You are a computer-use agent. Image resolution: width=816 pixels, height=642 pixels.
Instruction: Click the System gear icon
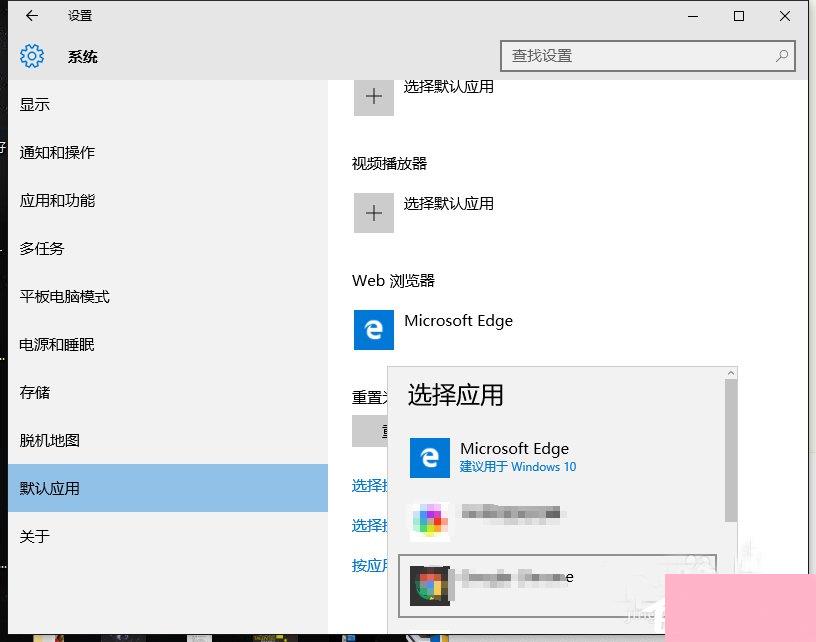point(32,56)
